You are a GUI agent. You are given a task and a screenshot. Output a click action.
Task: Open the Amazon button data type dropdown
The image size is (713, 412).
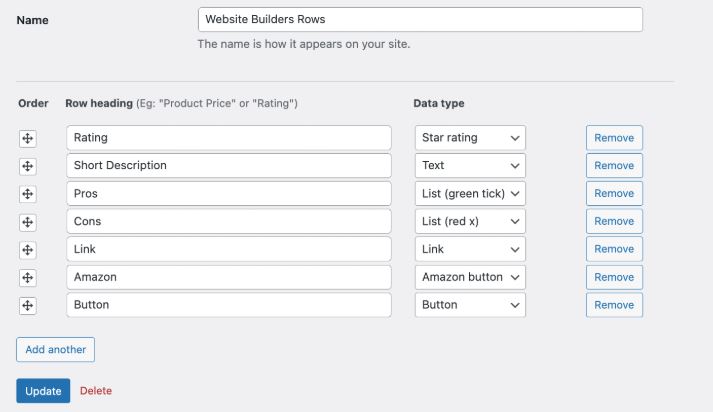(x=470, y=277)
